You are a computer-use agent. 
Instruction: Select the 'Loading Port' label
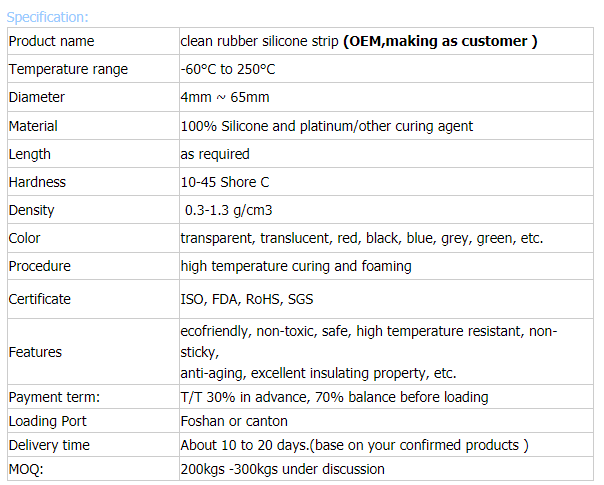tap(47, 421)
